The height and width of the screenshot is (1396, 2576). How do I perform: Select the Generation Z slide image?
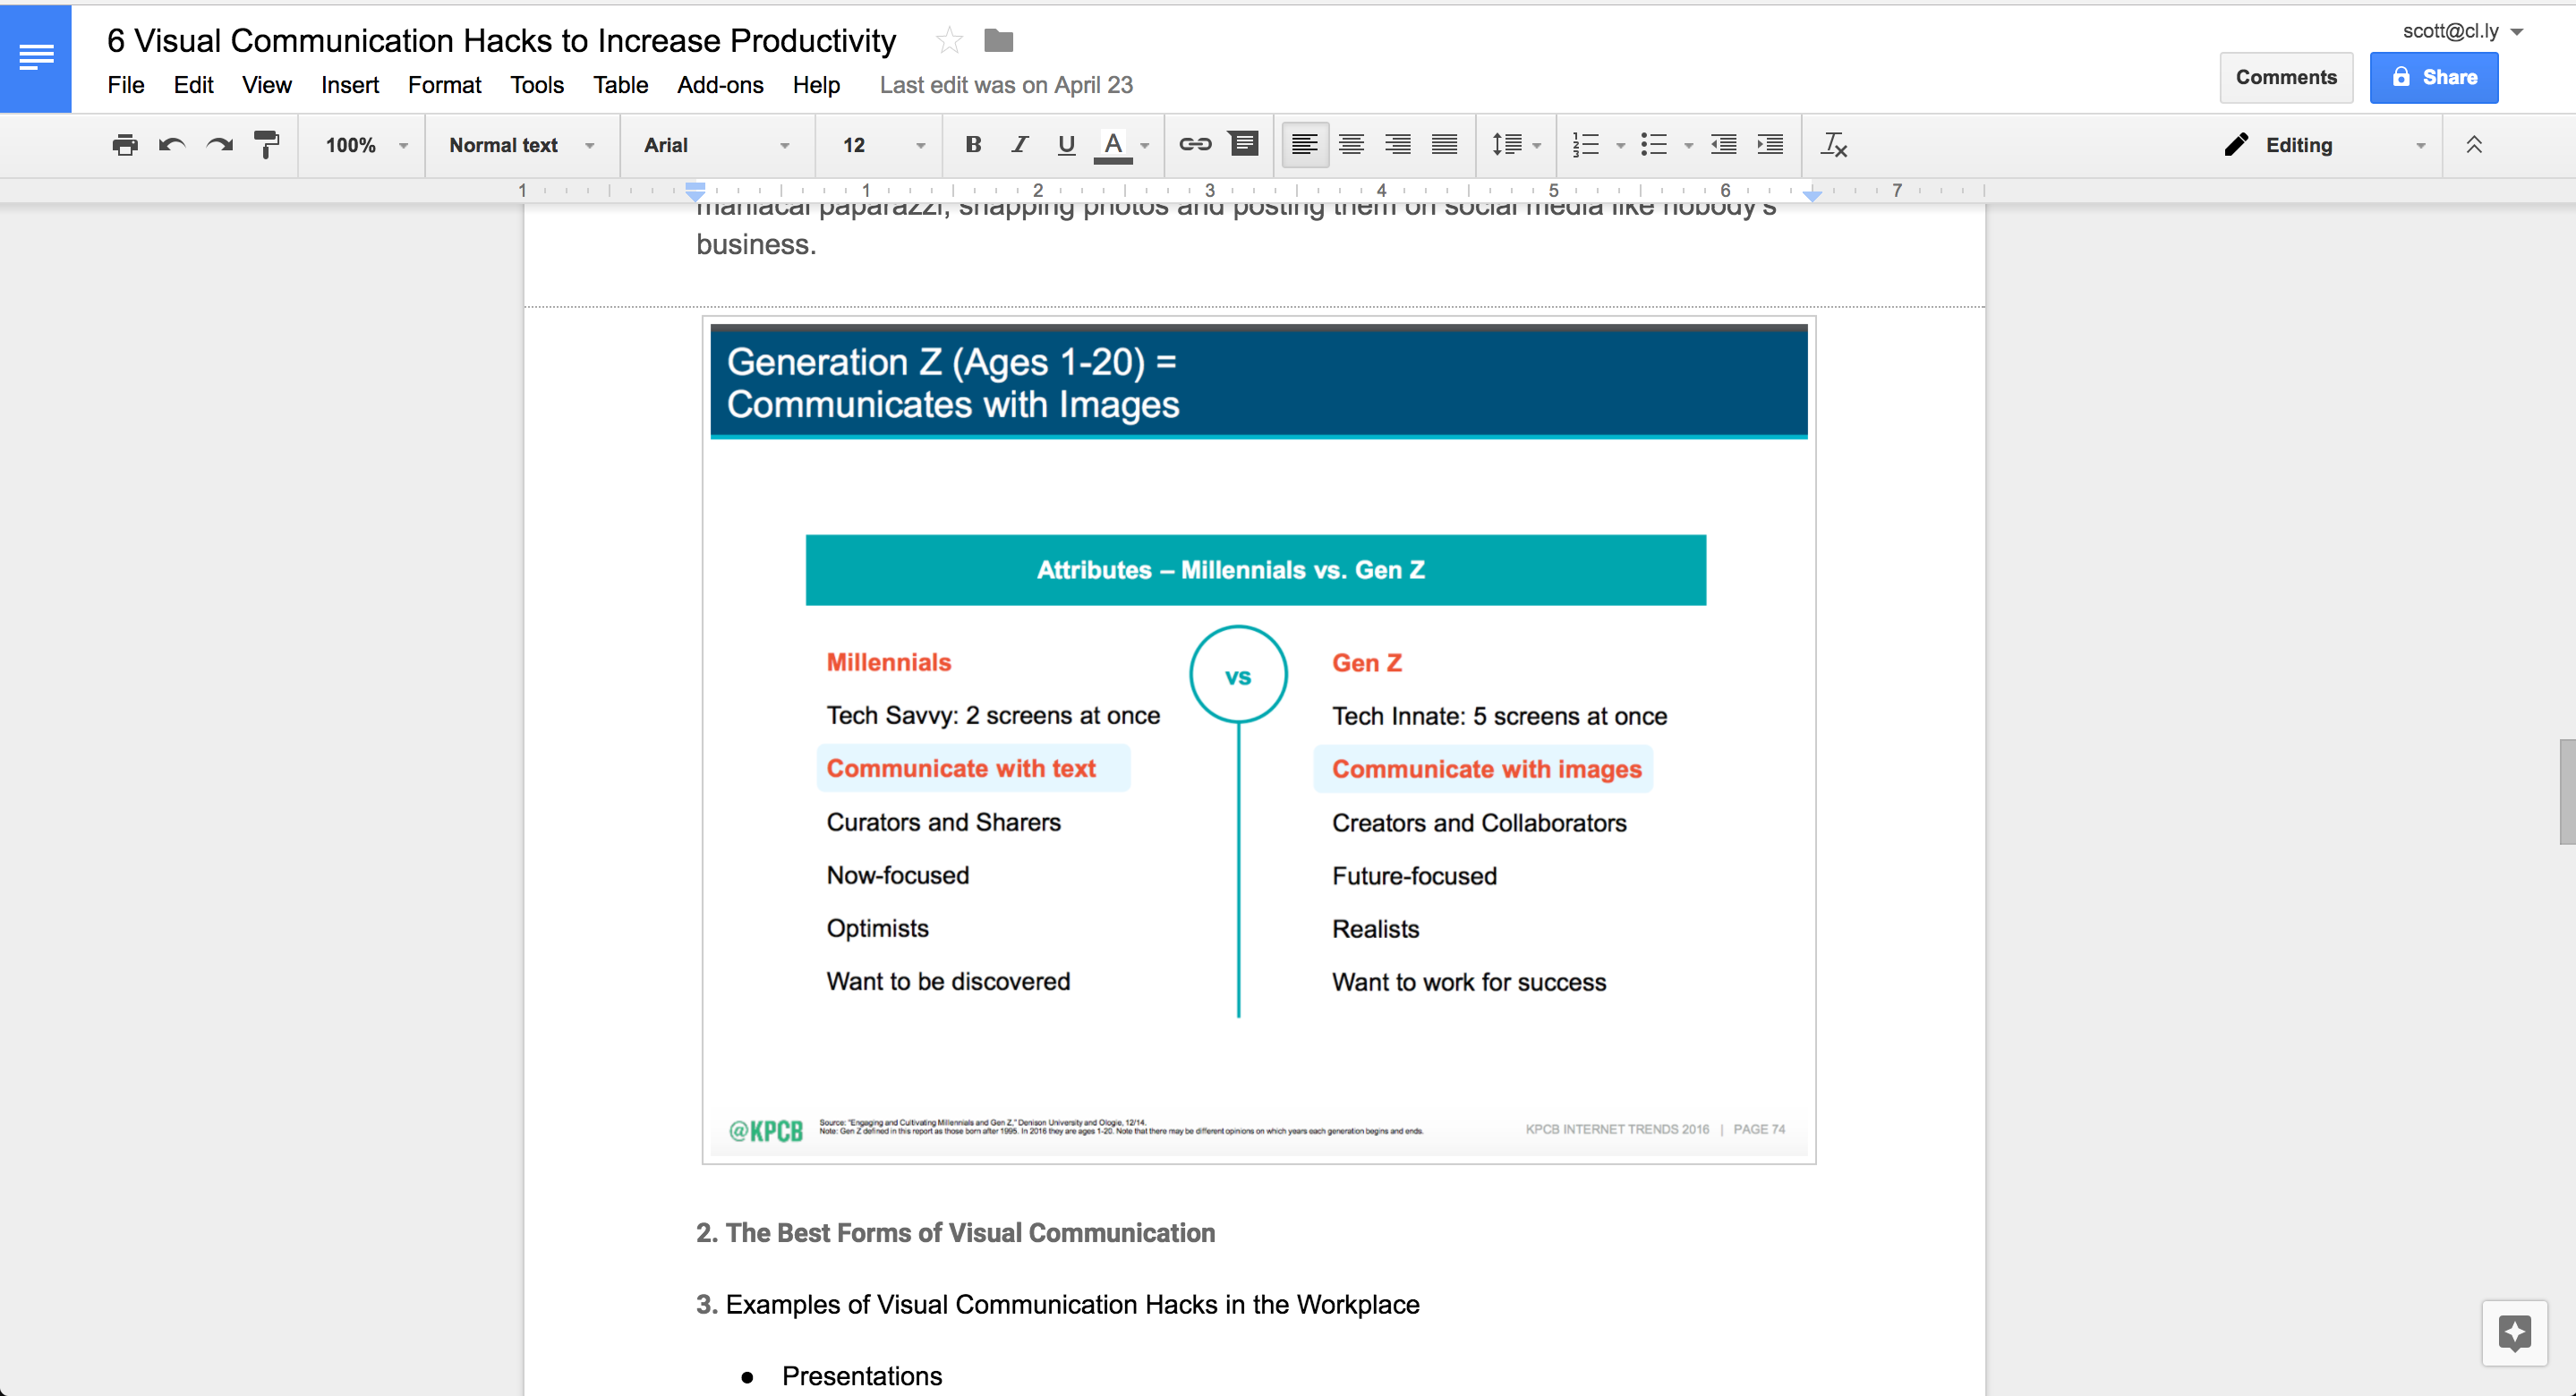pos(1259,740)
